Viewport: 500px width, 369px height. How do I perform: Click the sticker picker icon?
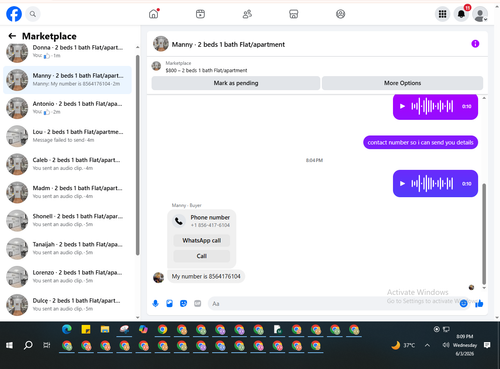(x=183, y=303)
